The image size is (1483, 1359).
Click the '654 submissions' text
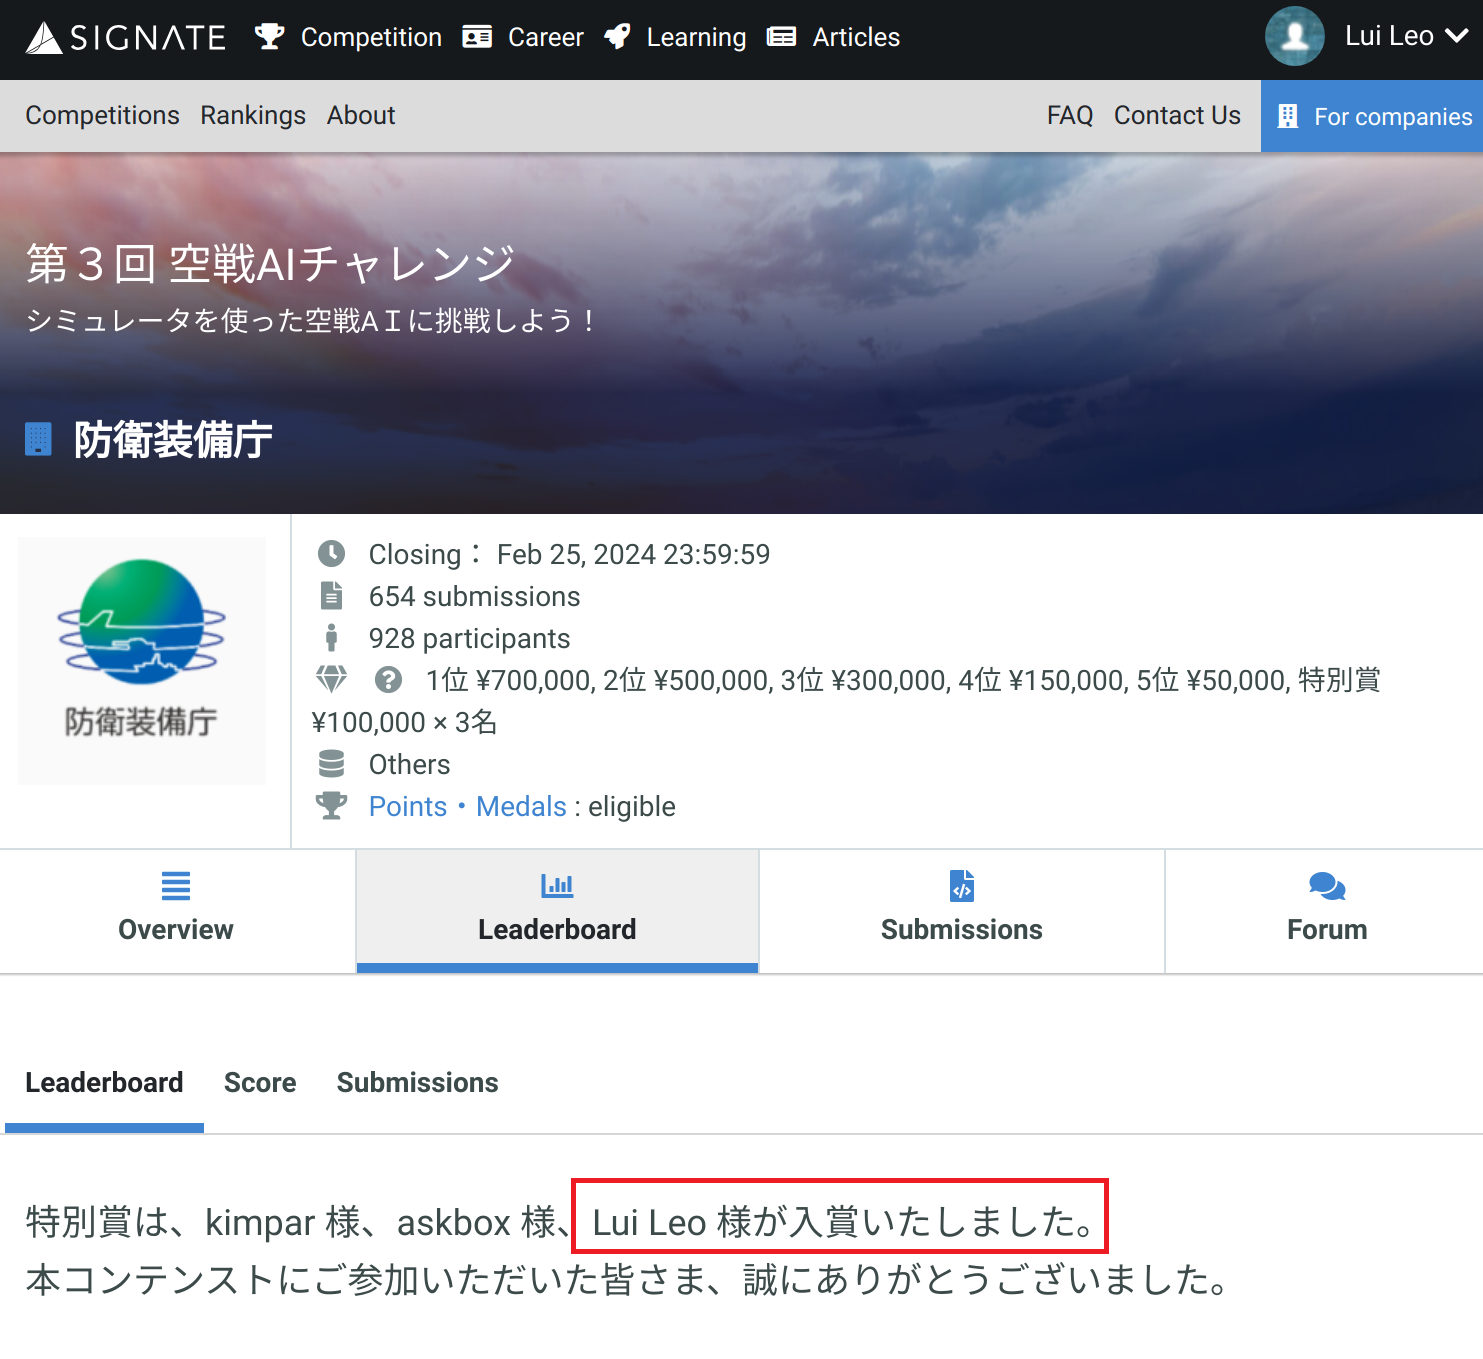[474, 596]
